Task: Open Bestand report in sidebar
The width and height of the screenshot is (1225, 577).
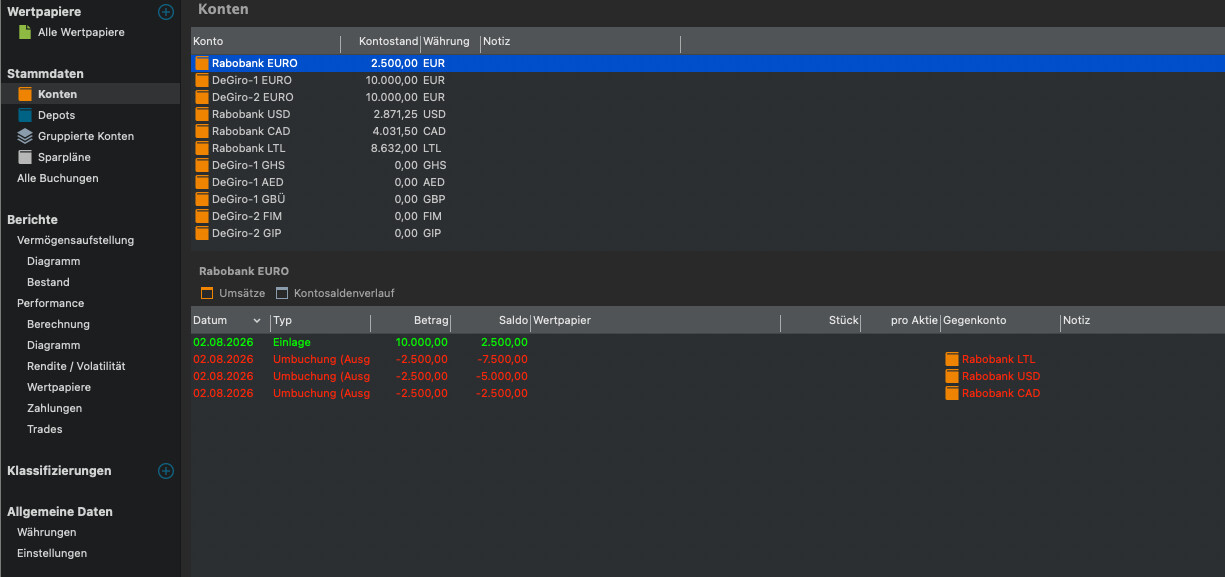Action: (48, 282)
